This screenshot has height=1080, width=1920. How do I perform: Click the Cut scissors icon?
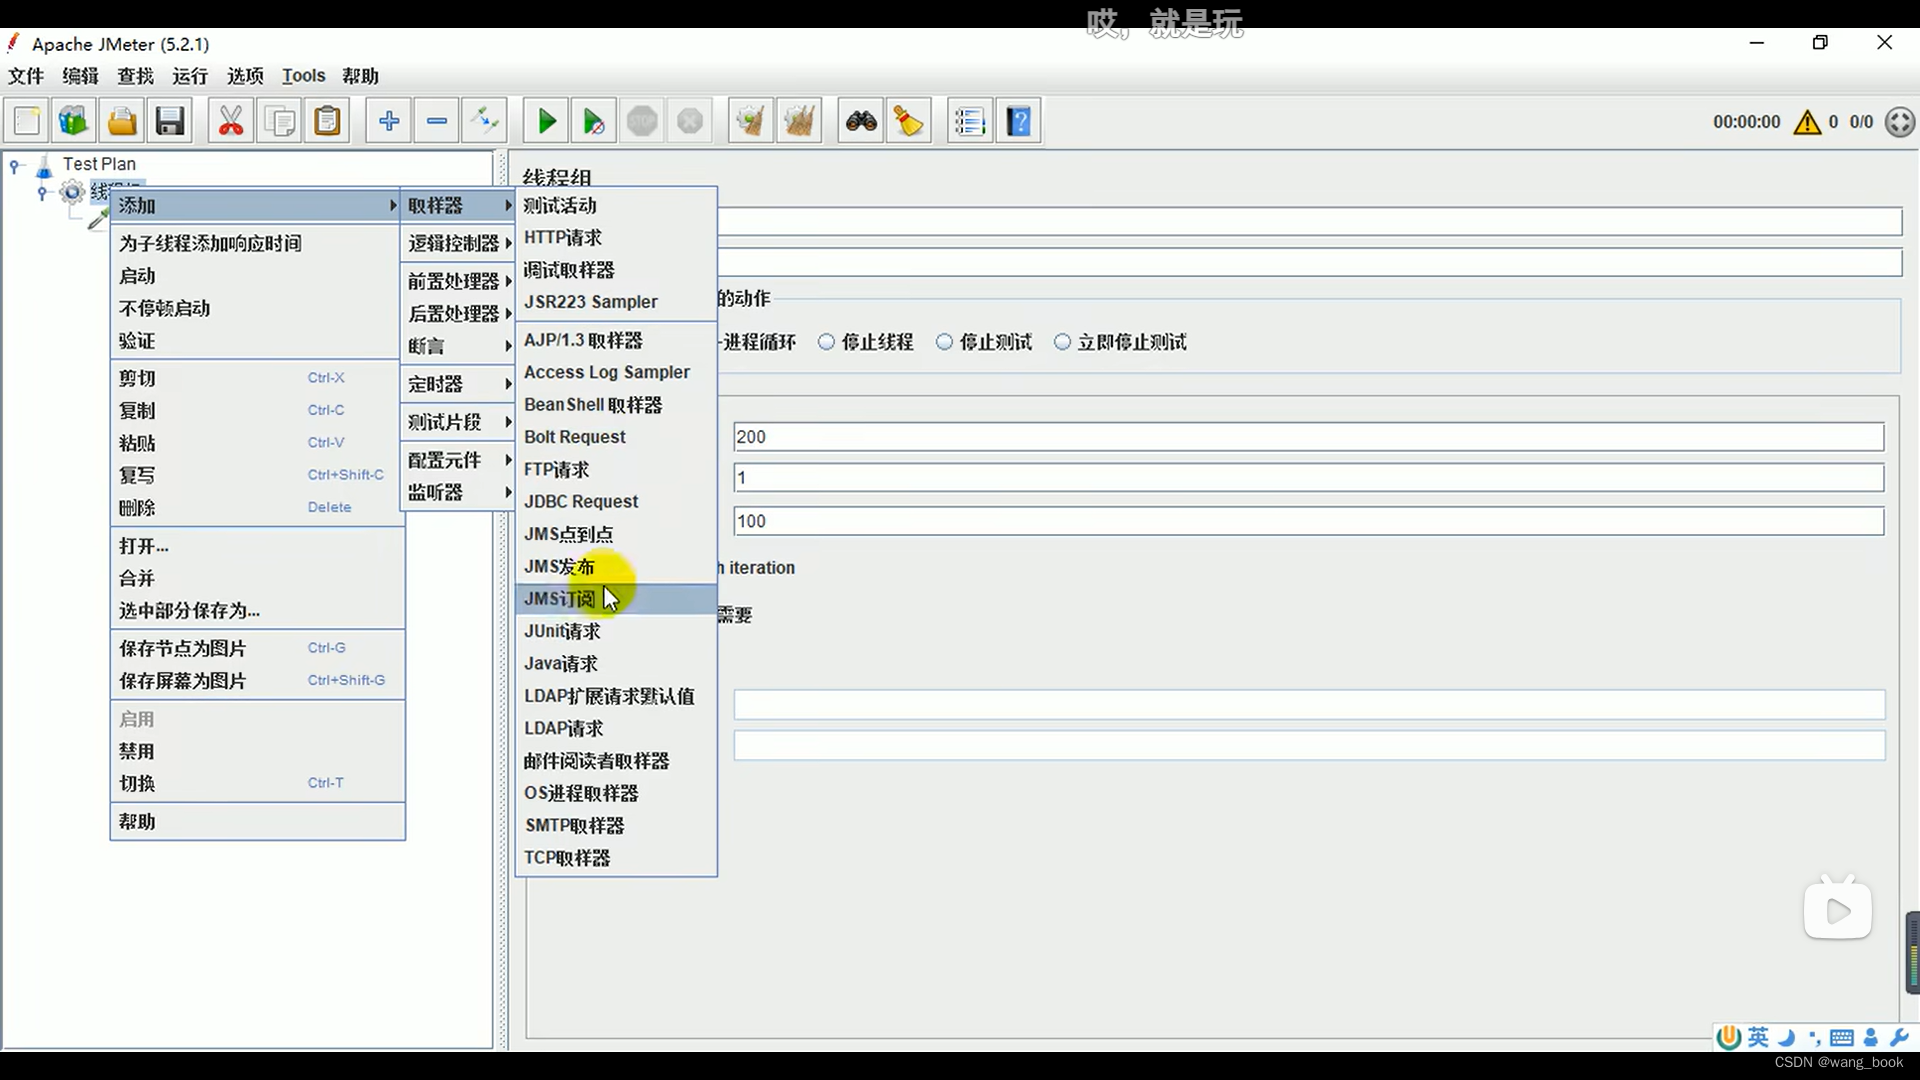point(231,122)
